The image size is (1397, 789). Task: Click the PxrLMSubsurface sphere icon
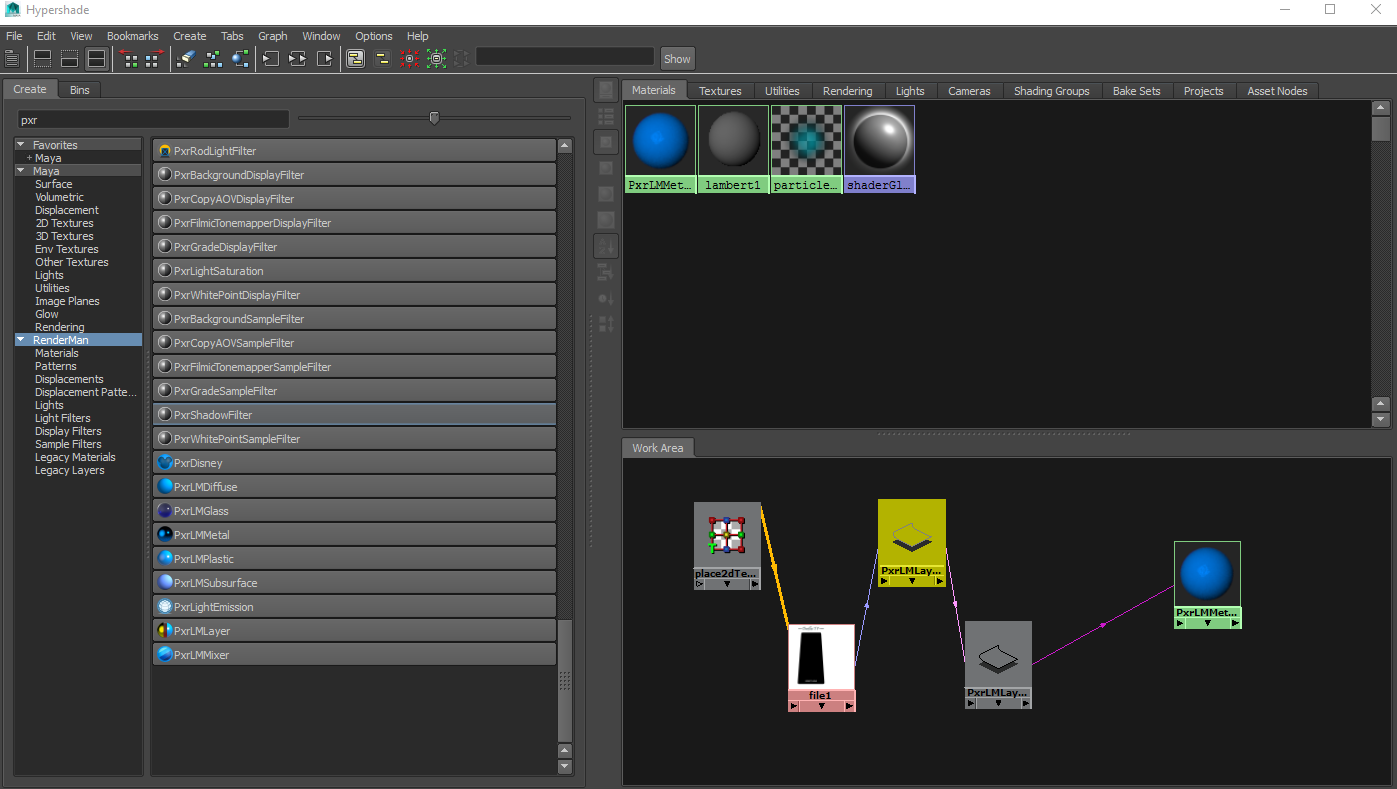[165, 583]
